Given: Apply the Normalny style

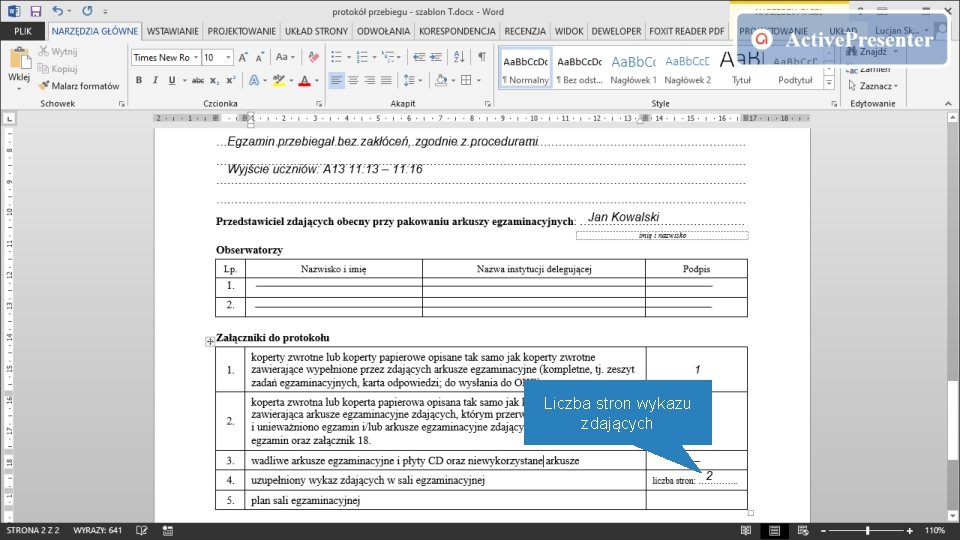Looking at the screenshot, I should [x=525, y=67].
